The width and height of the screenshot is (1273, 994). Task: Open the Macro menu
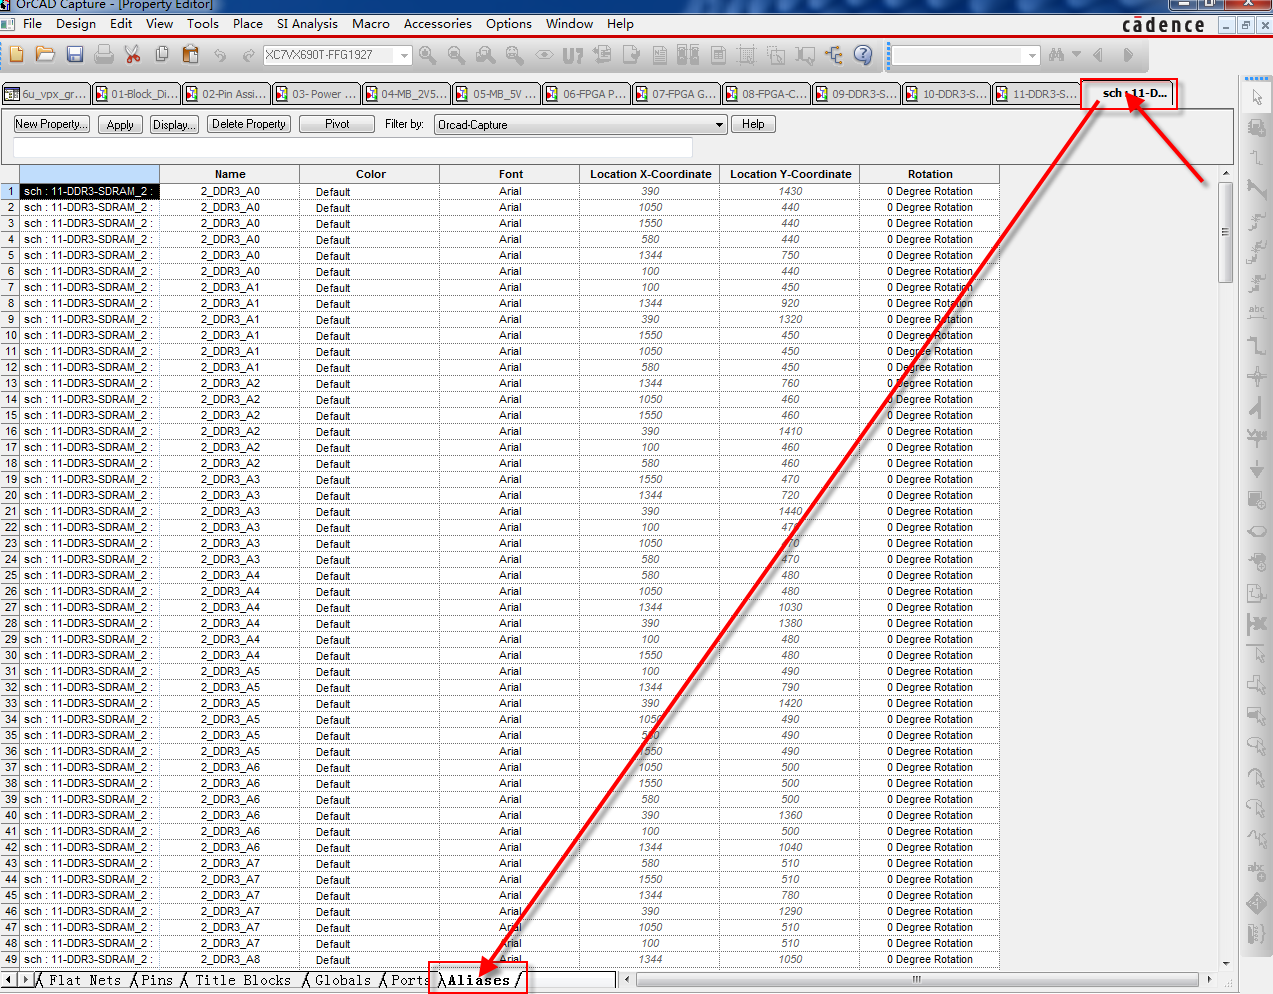[x=370, y=24]
